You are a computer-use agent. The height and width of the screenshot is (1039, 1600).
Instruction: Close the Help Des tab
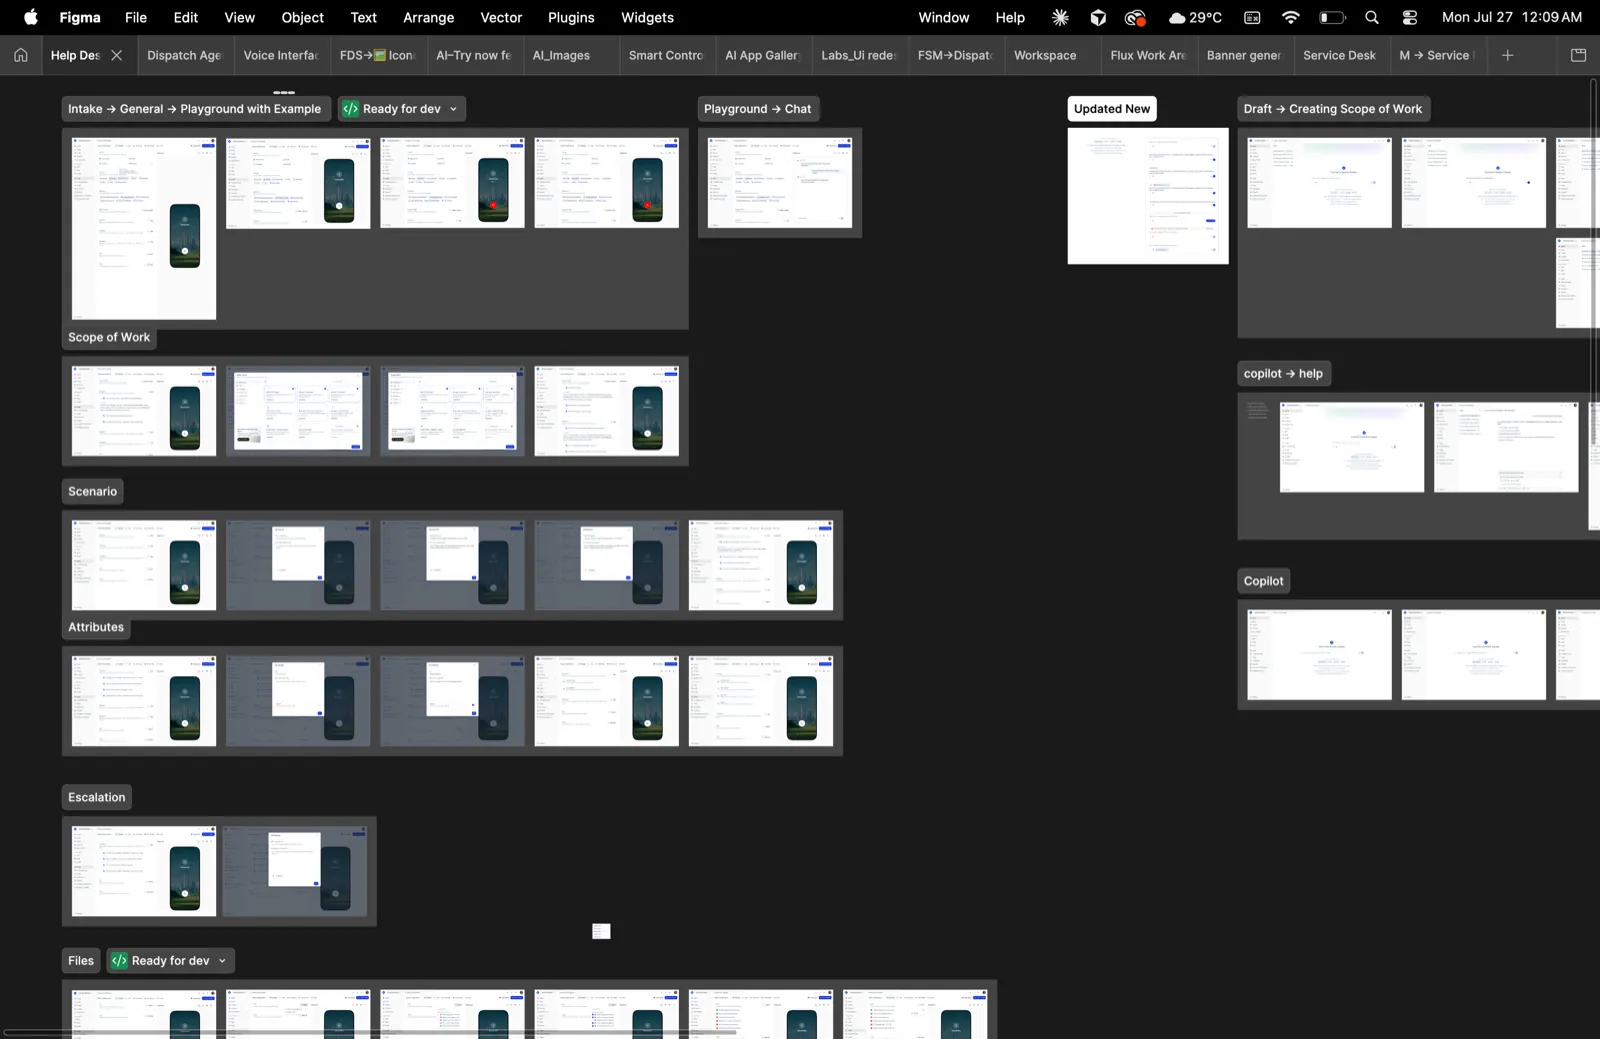pyautogui.click(x=117, y=55)
